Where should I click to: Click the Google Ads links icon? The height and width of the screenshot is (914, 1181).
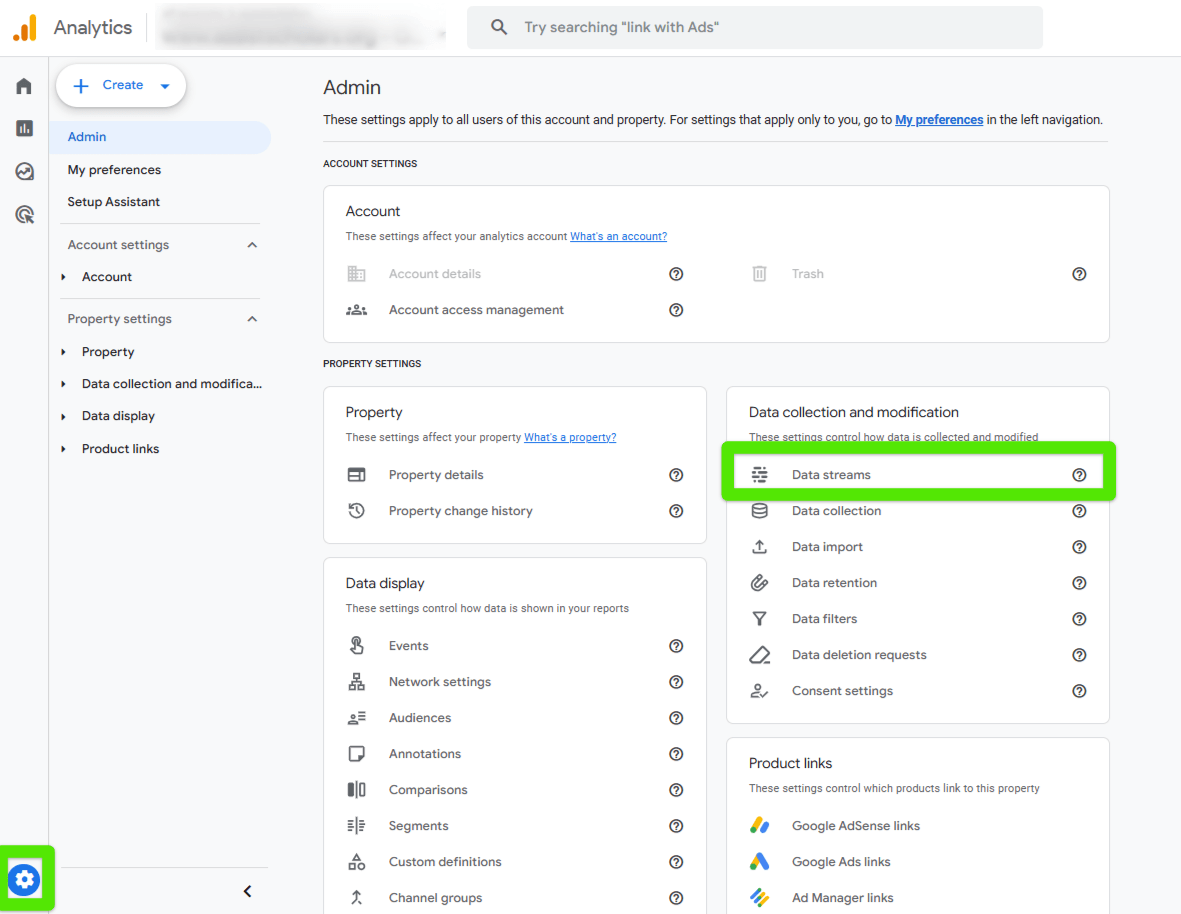point(760,862)
